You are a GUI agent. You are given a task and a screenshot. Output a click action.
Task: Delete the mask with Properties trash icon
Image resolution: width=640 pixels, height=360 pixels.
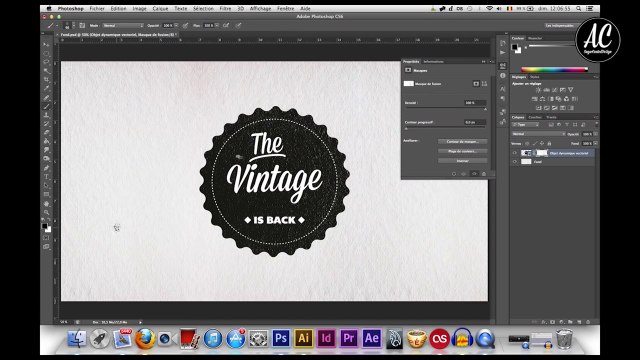pos(484,174)
